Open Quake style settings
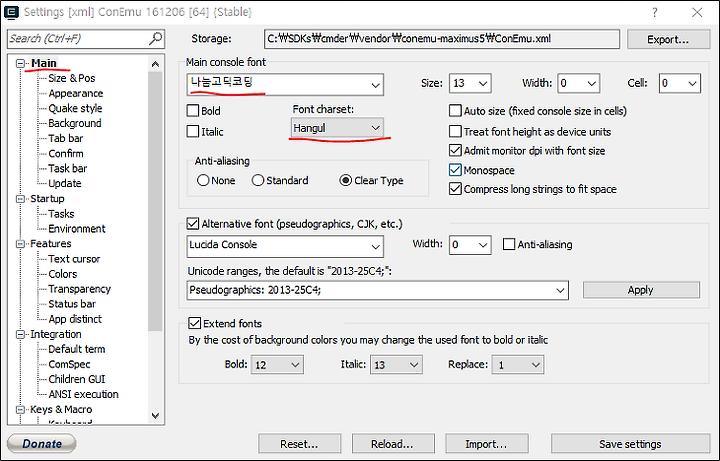The width and height of the screenshot is (720, 461). point(75,108)
